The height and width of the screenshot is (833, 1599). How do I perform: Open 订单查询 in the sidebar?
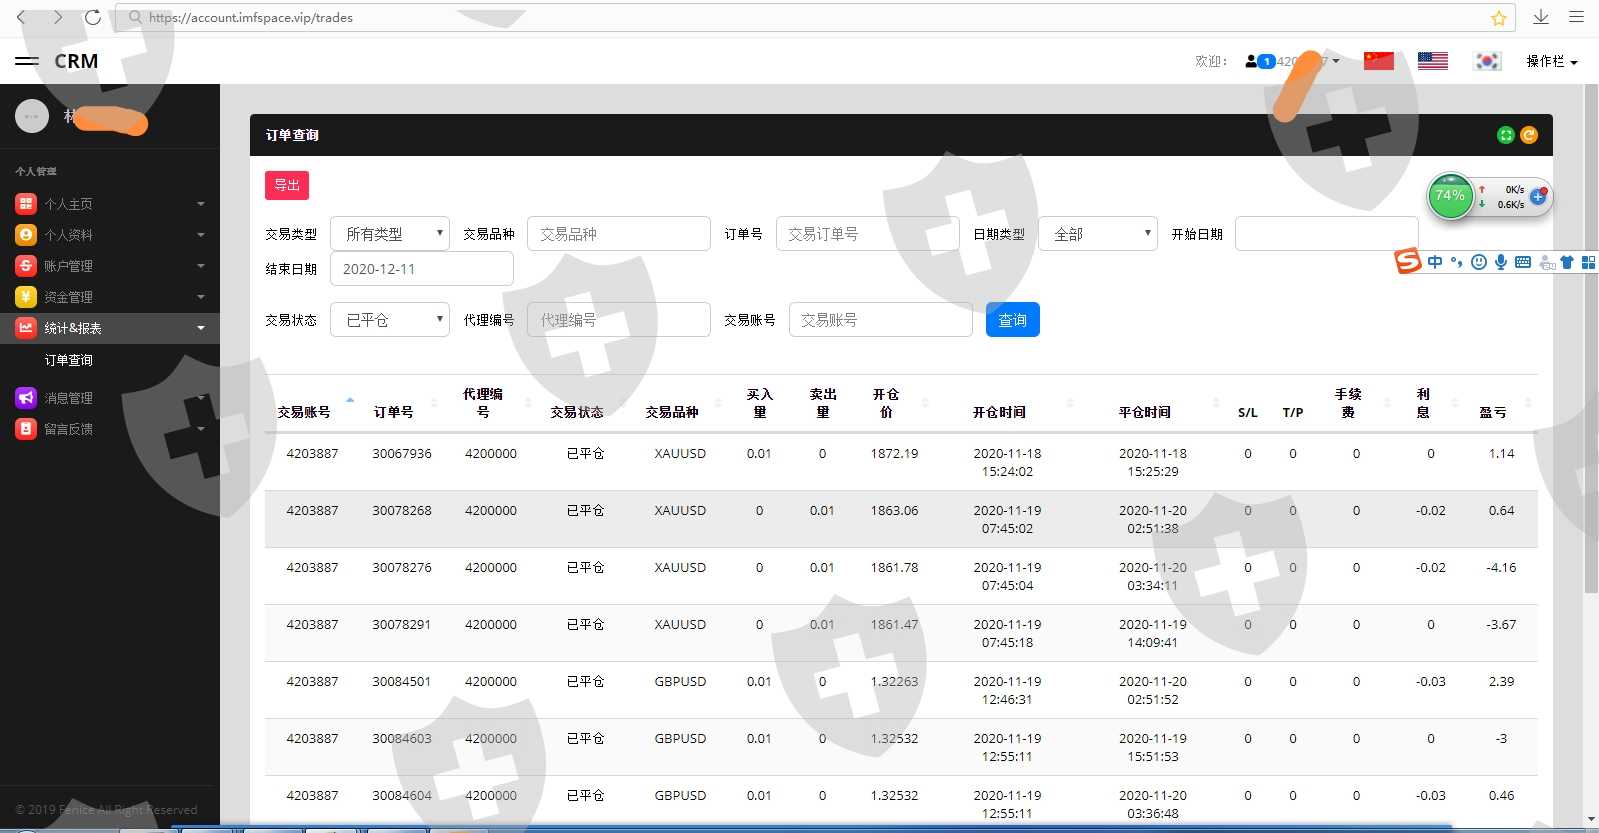[x=69, y=360]
